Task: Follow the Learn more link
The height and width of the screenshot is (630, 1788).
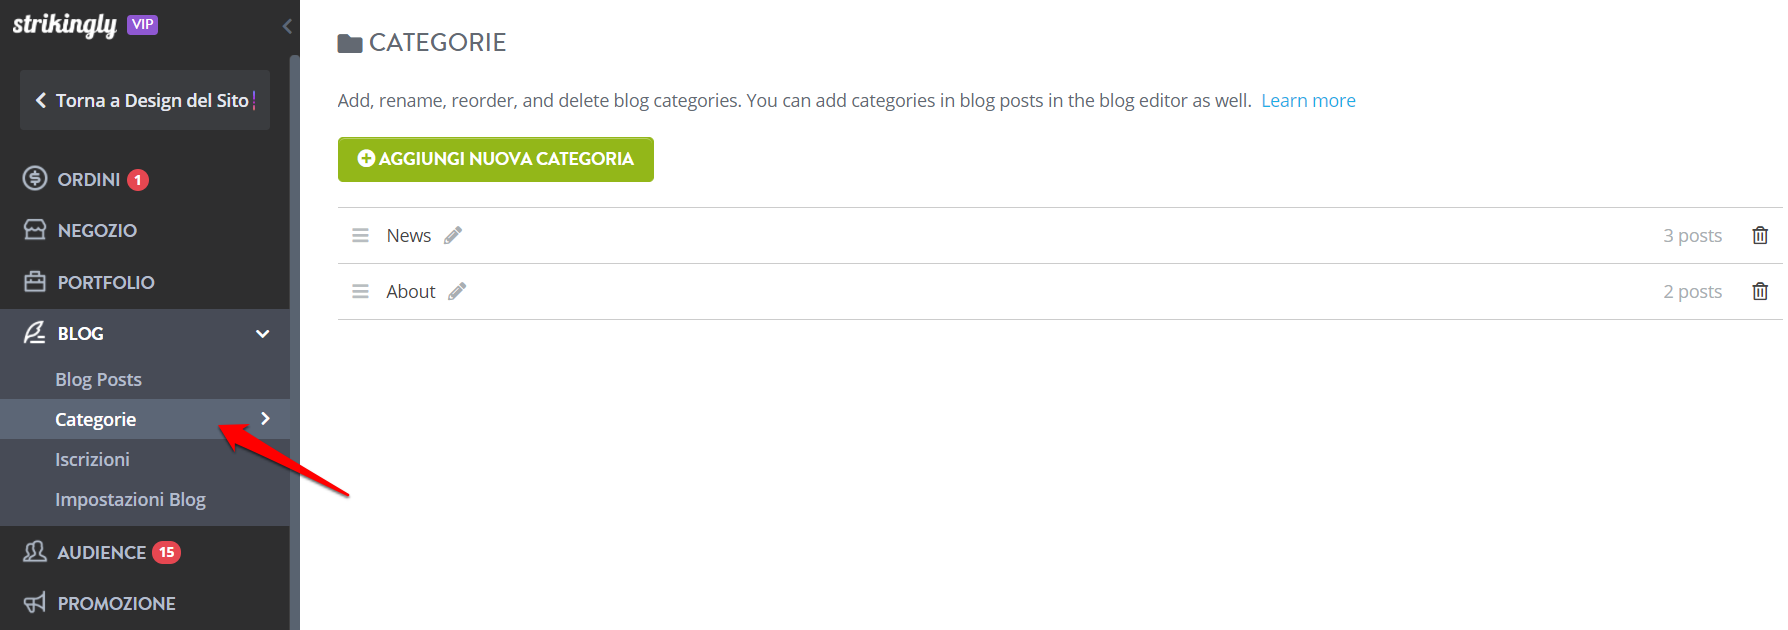Action: pos(1308,100)
